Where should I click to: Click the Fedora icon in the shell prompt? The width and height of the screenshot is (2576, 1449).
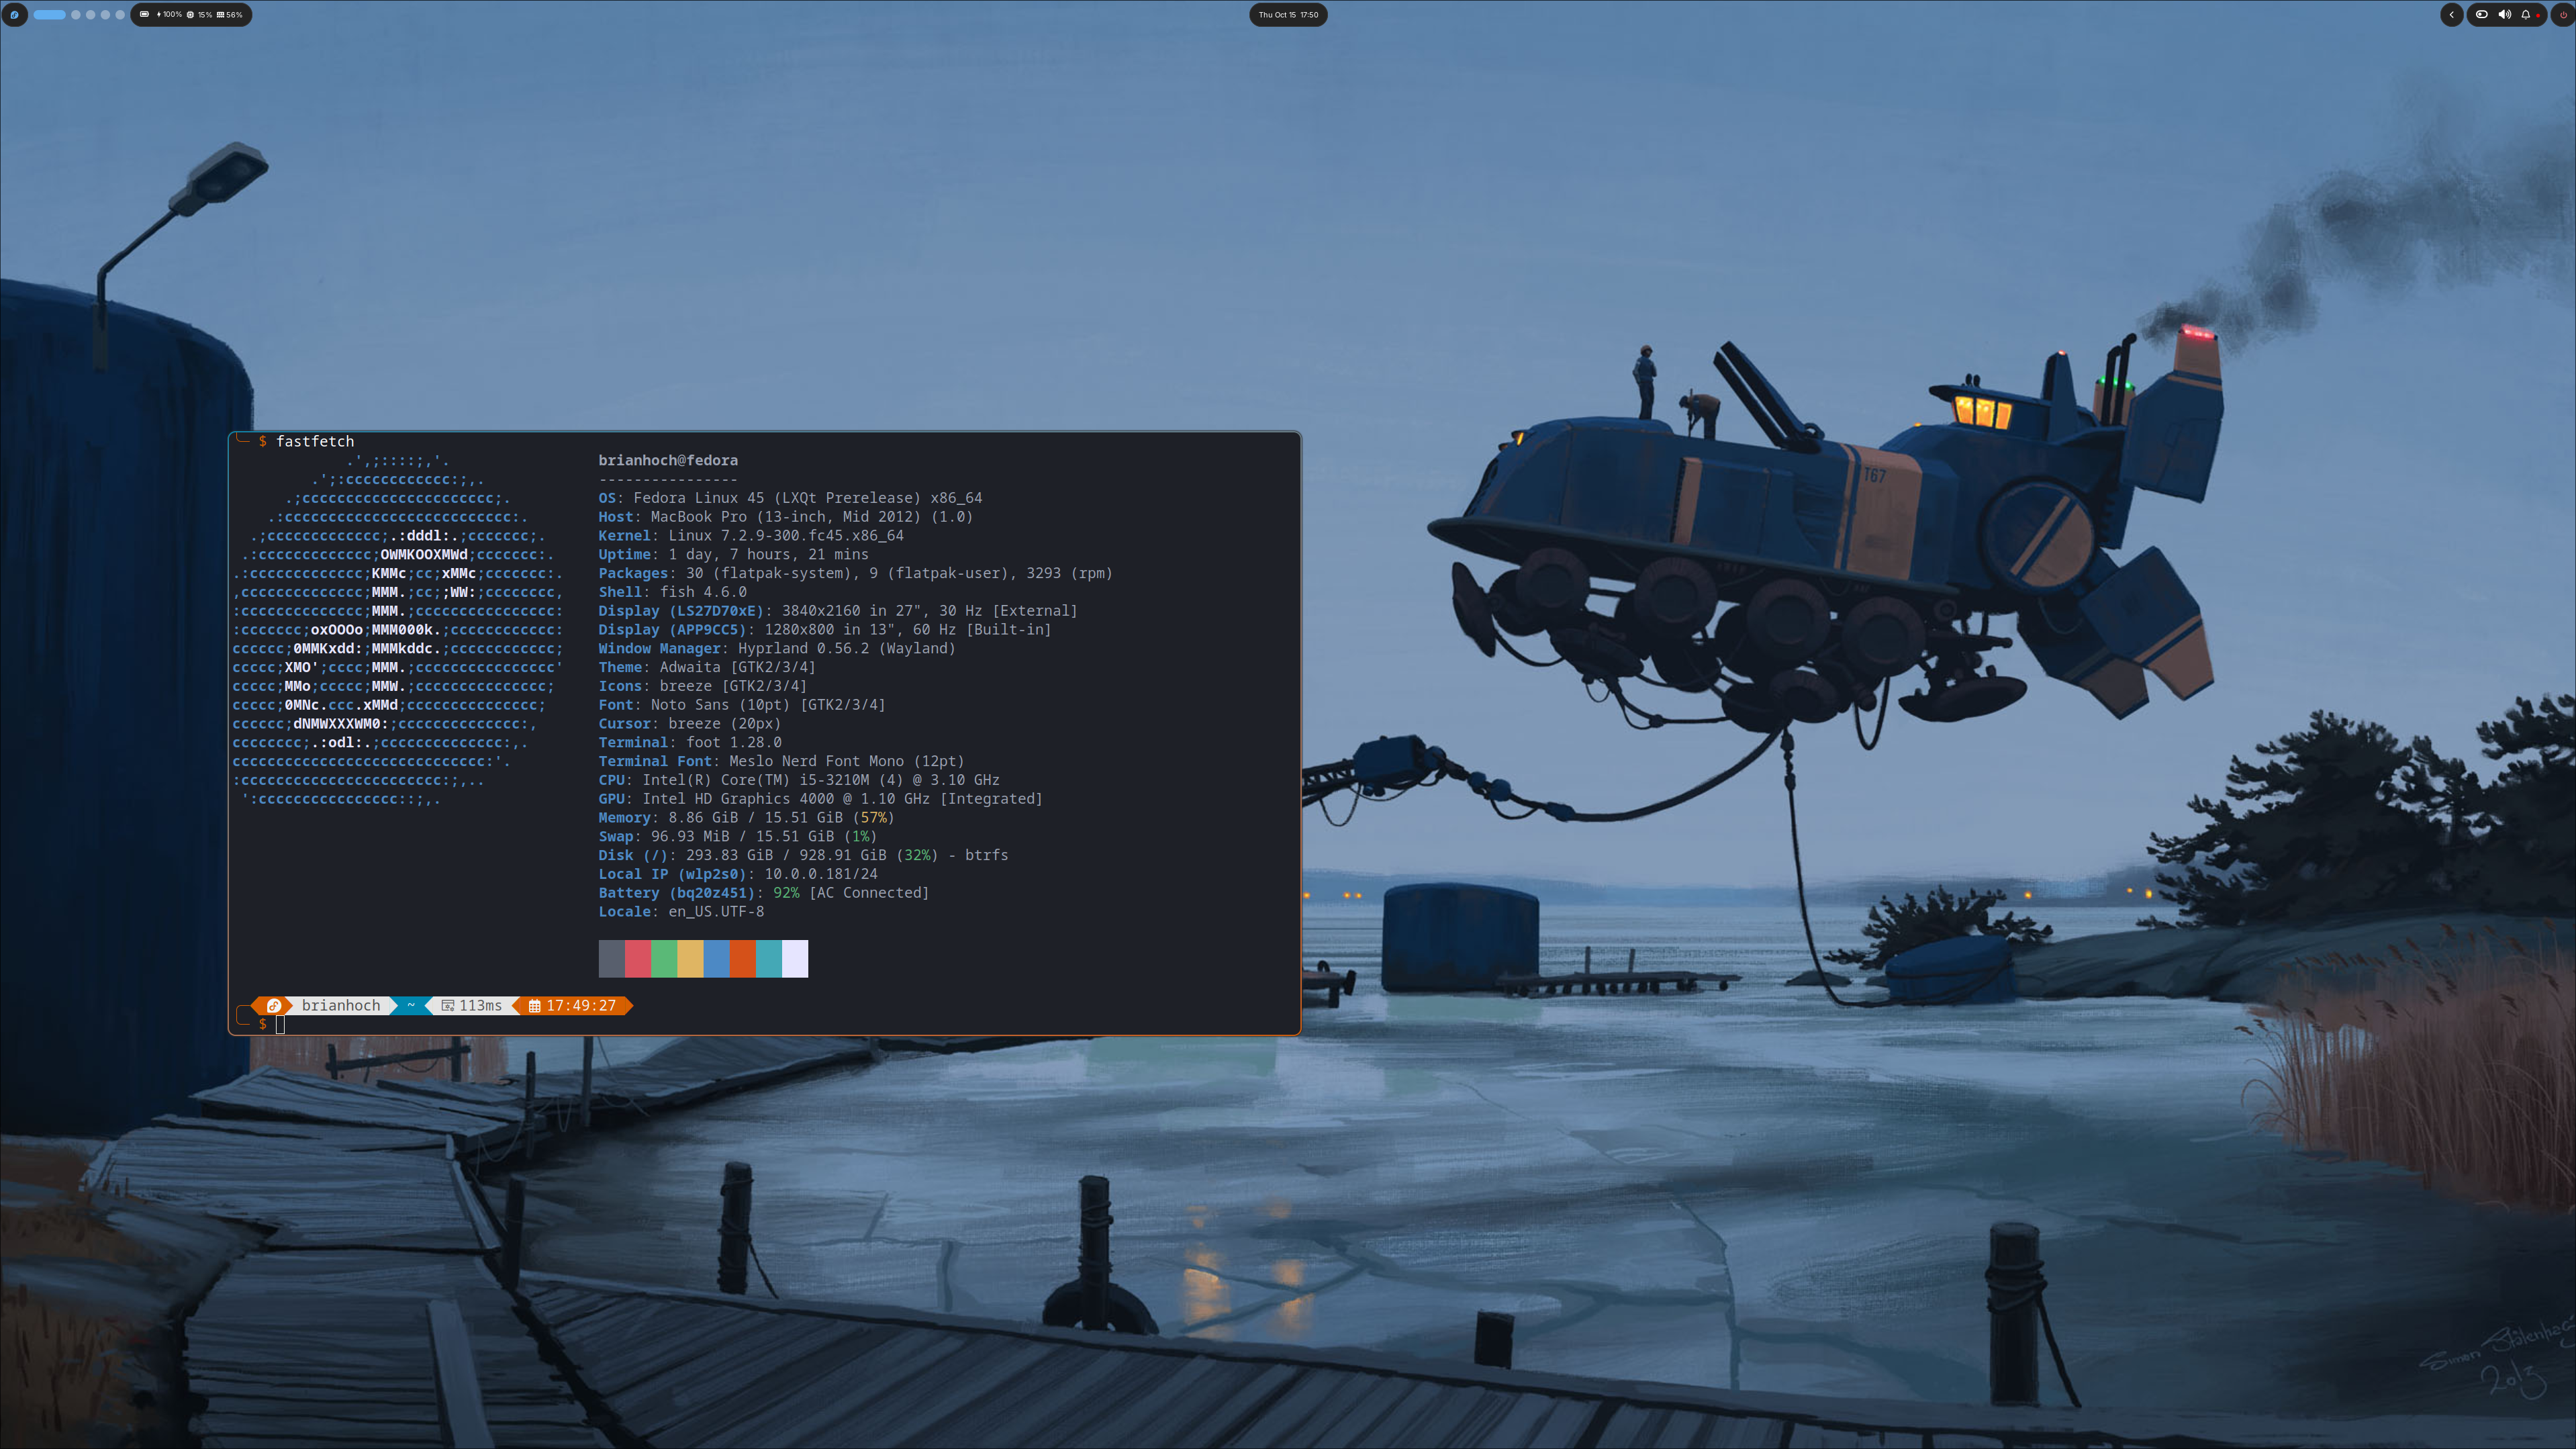click(273, 1005)
